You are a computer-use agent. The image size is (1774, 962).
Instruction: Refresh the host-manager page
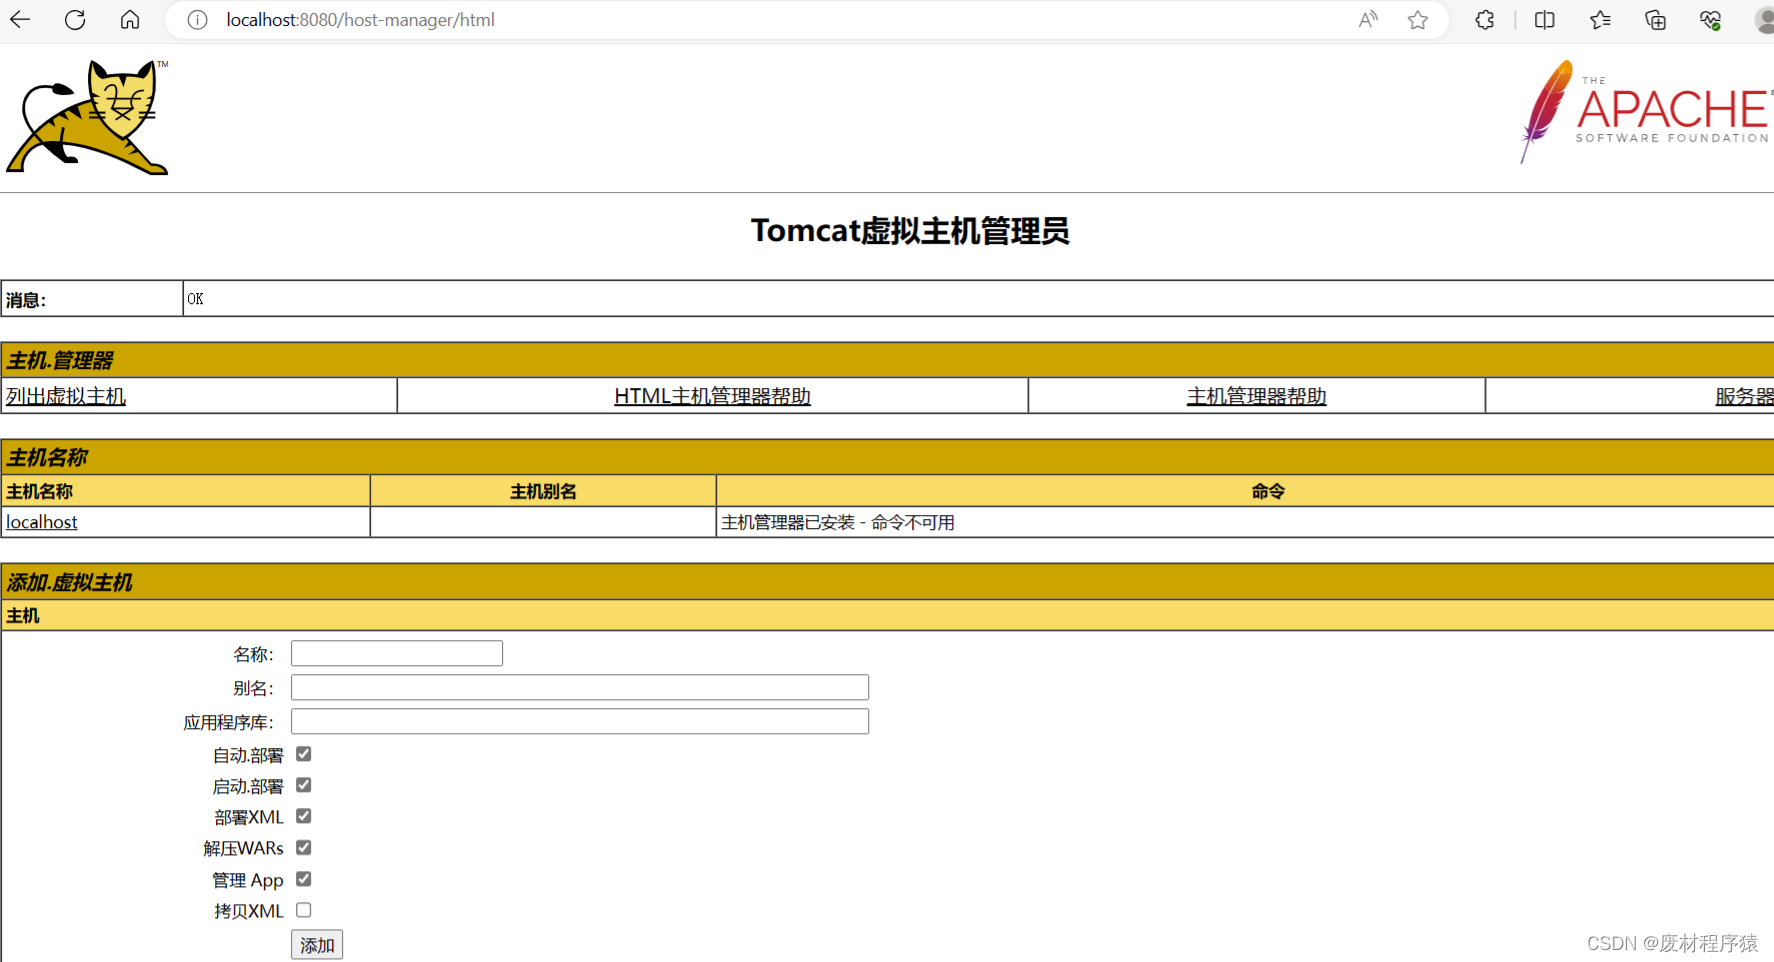tap(74, 20)
